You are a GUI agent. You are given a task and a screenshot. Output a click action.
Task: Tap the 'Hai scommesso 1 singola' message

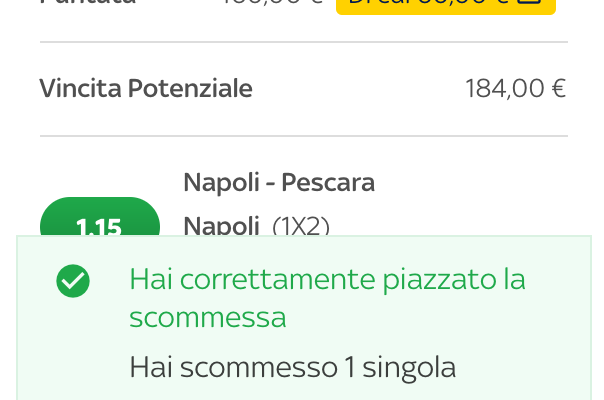click(x=293, y=367)
